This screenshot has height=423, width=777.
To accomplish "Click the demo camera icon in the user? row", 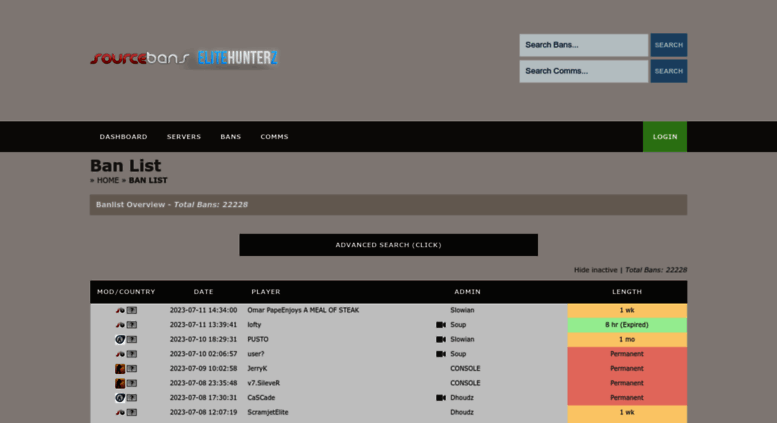I will coord(441,354).
